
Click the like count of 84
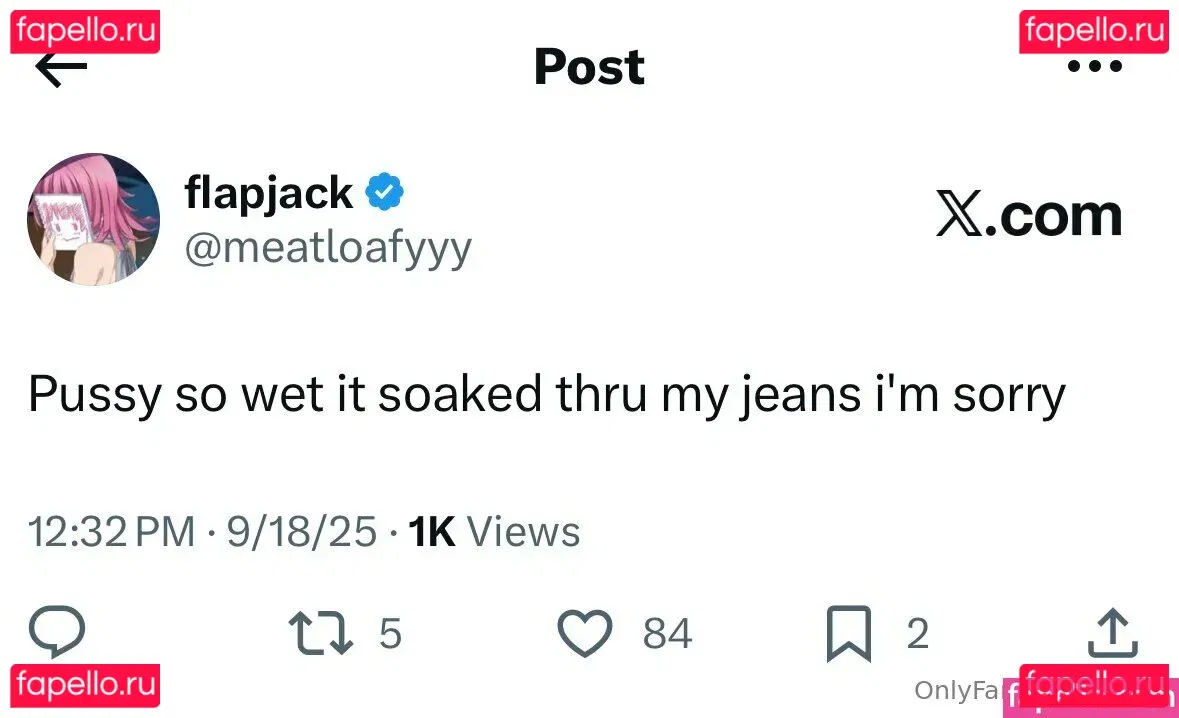tap(667, 634)
